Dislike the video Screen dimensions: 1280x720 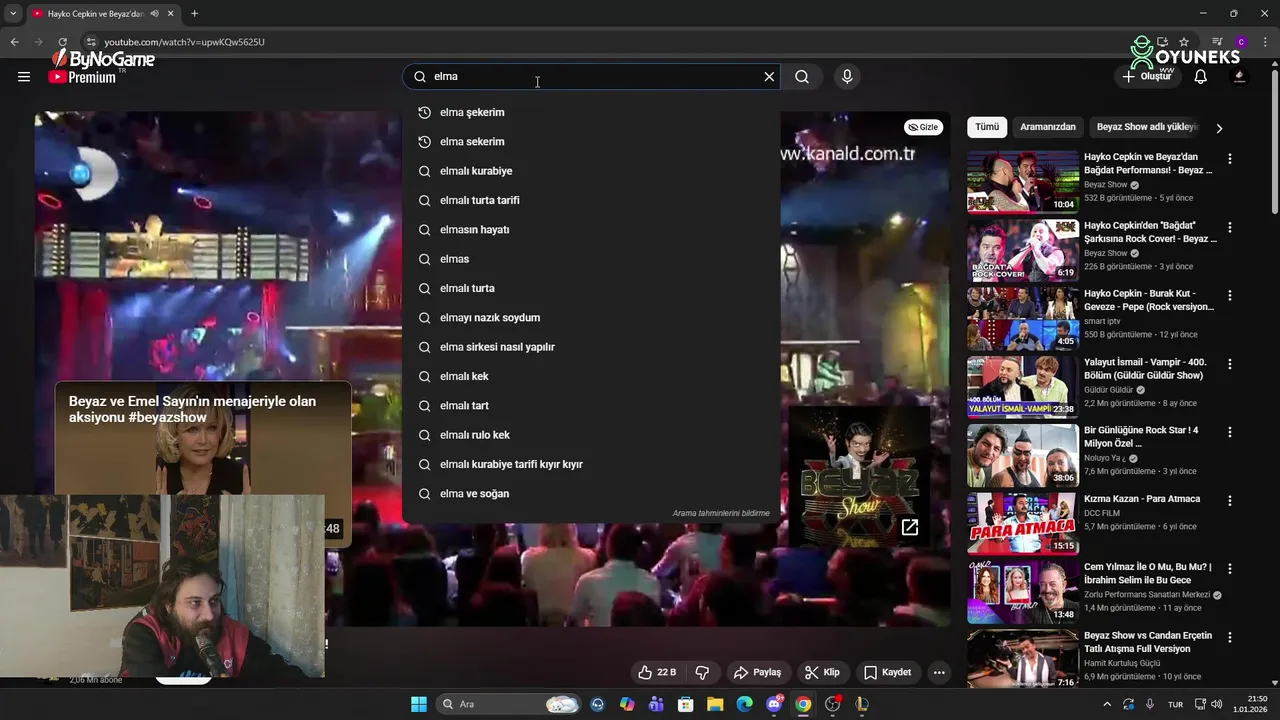point(702,672)
